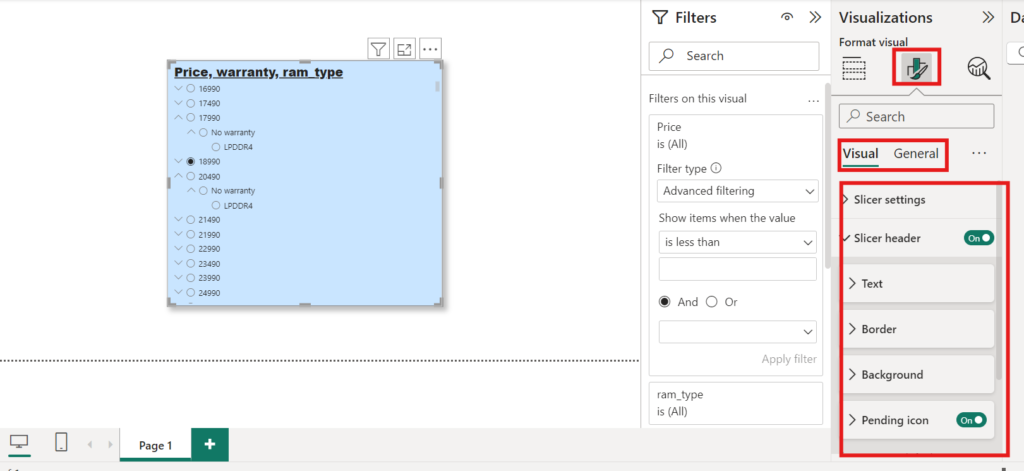Select the 22990 radio option
The height and width of the screenshot is (471, 1024).
[190, 249]
